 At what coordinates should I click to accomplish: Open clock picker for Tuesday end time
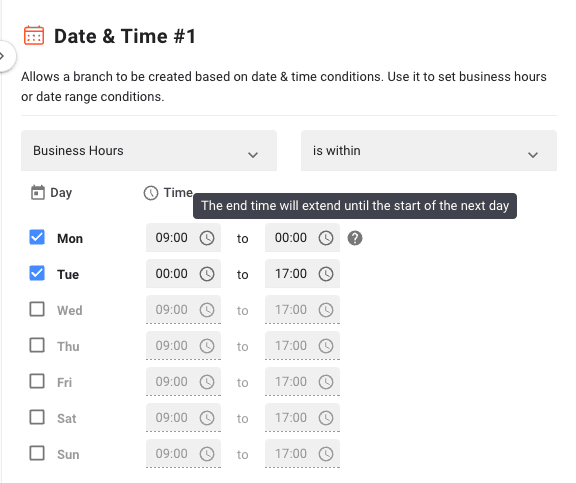tap(326, 274)
